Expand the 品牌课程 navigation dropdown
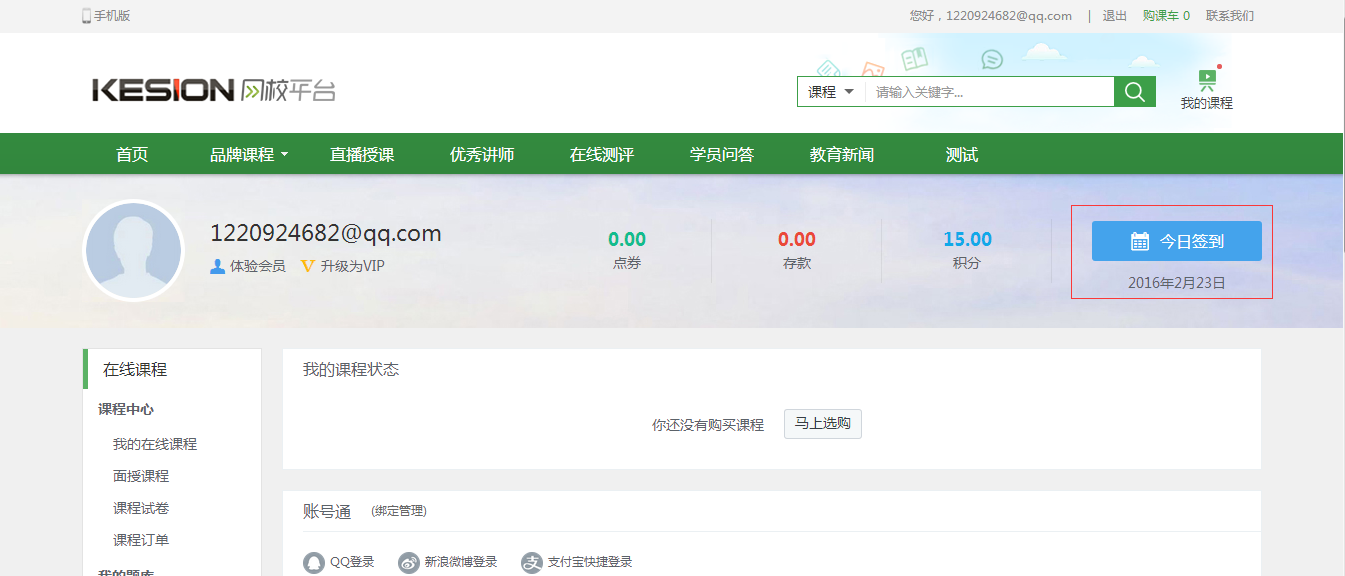This screenshot has width=1345, height=576. 248,155
